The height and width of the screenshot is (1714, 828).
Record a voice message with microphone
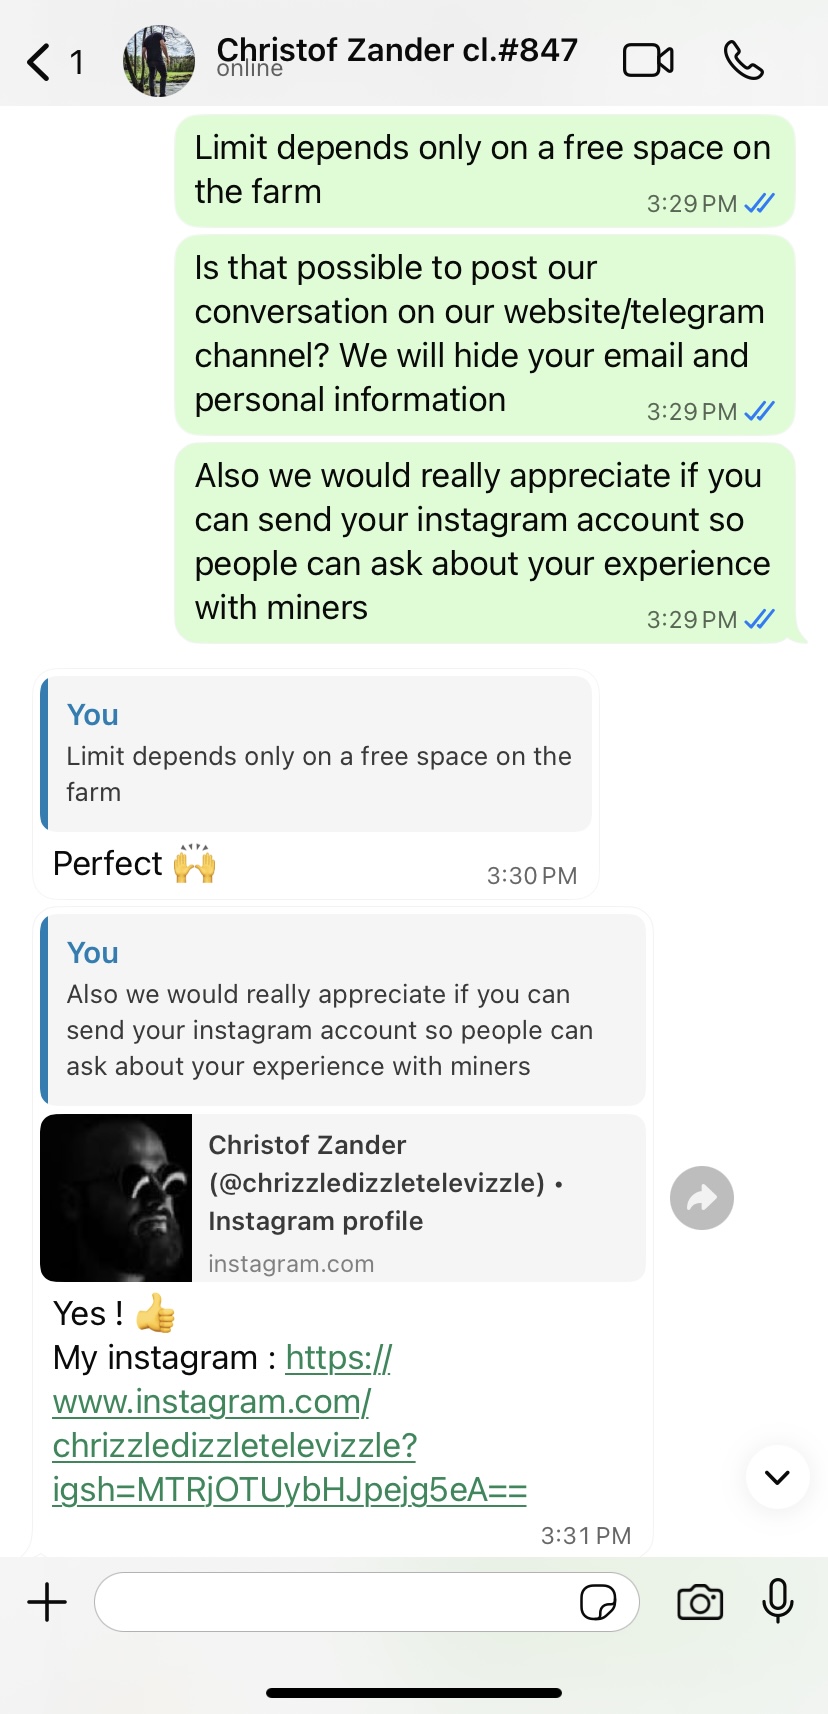777,1601
